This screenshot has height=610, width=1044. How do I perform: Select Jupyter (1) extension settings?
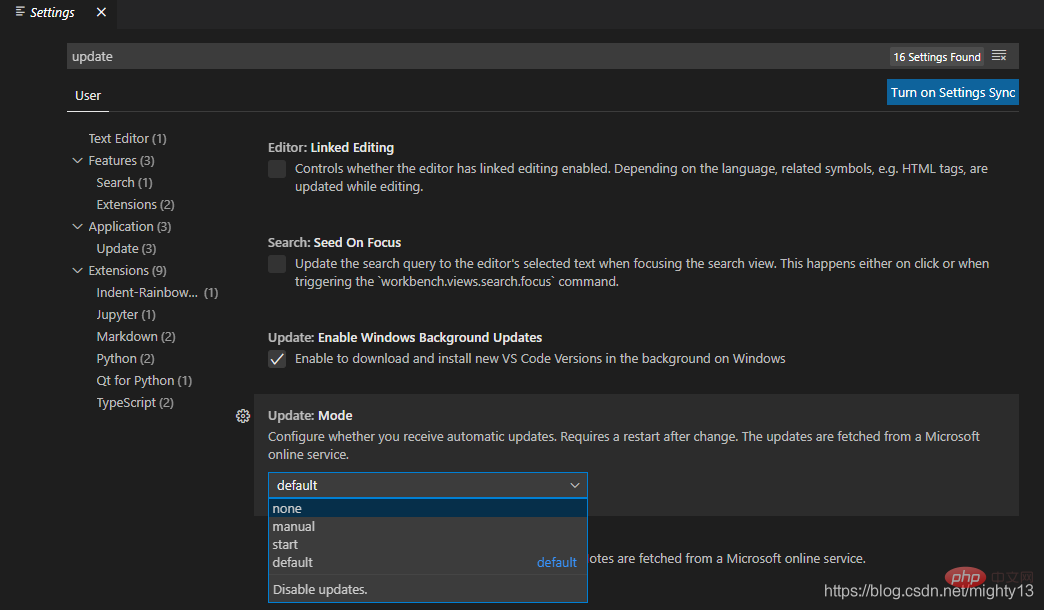(126, 314)
